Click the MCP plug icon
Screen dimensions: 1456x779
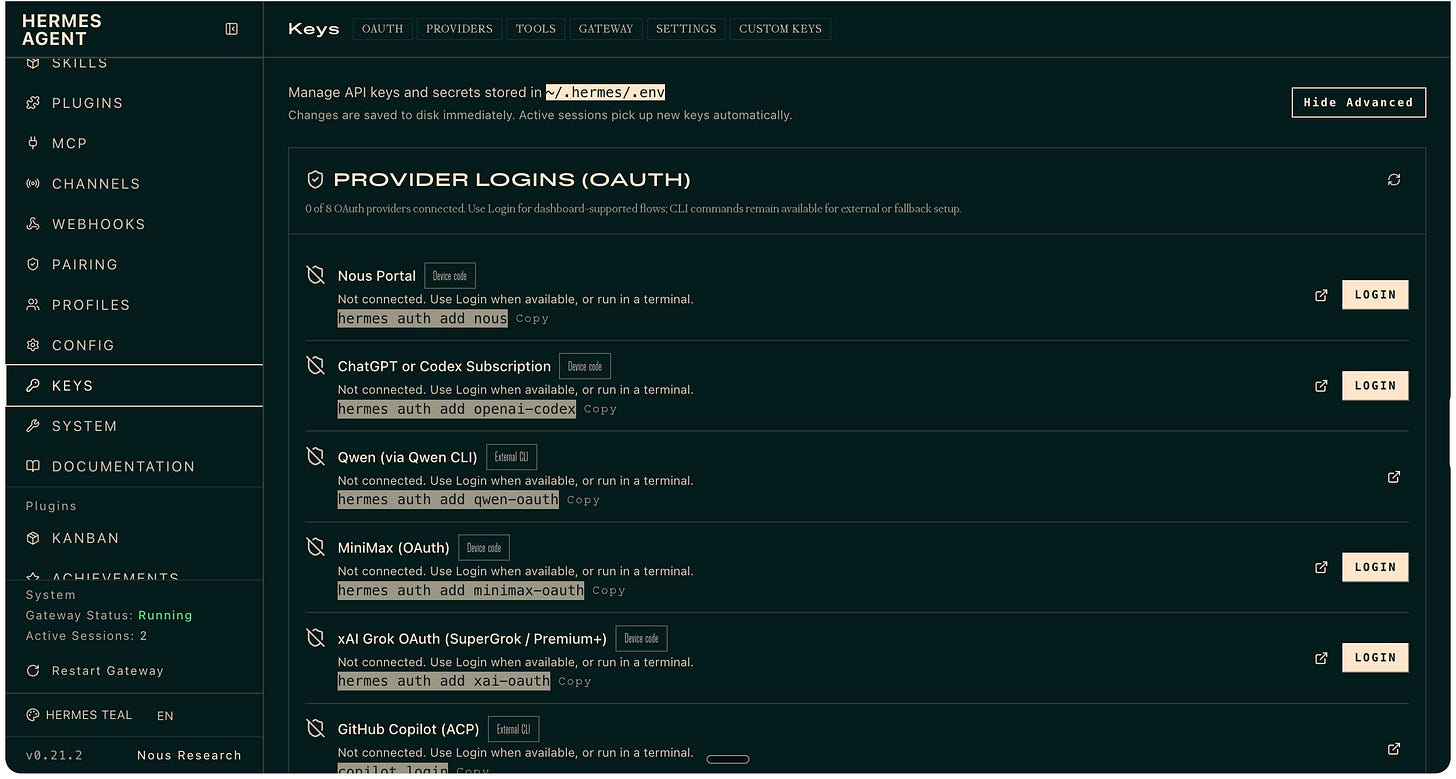pos(33,143)
